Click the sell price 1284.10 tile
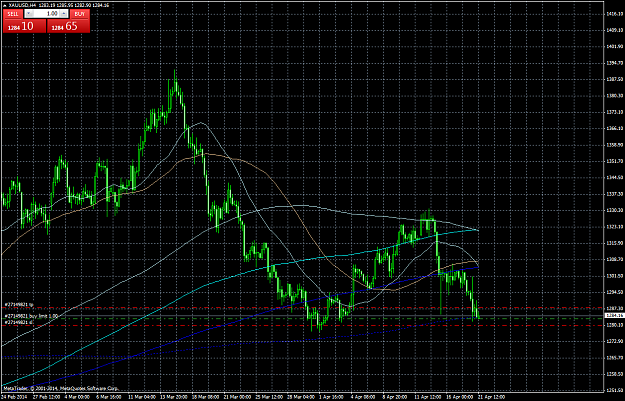Image resolution: width=625 pixels, height=401 pixels. (x=24, y=26)
